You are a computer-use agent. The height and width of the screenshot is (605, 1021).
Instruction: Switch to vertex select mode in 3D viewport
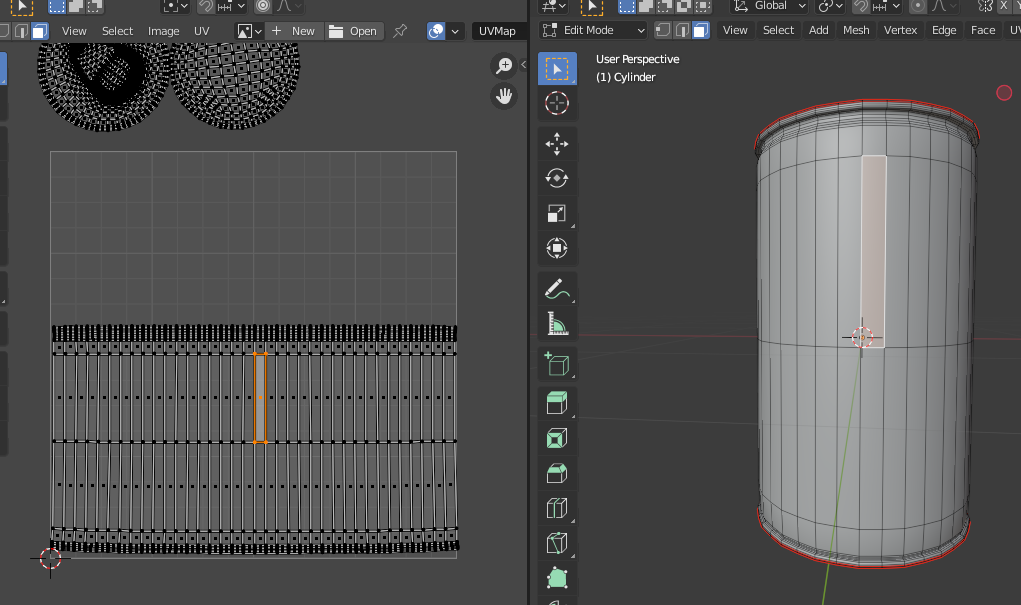[x=663, y=30]
